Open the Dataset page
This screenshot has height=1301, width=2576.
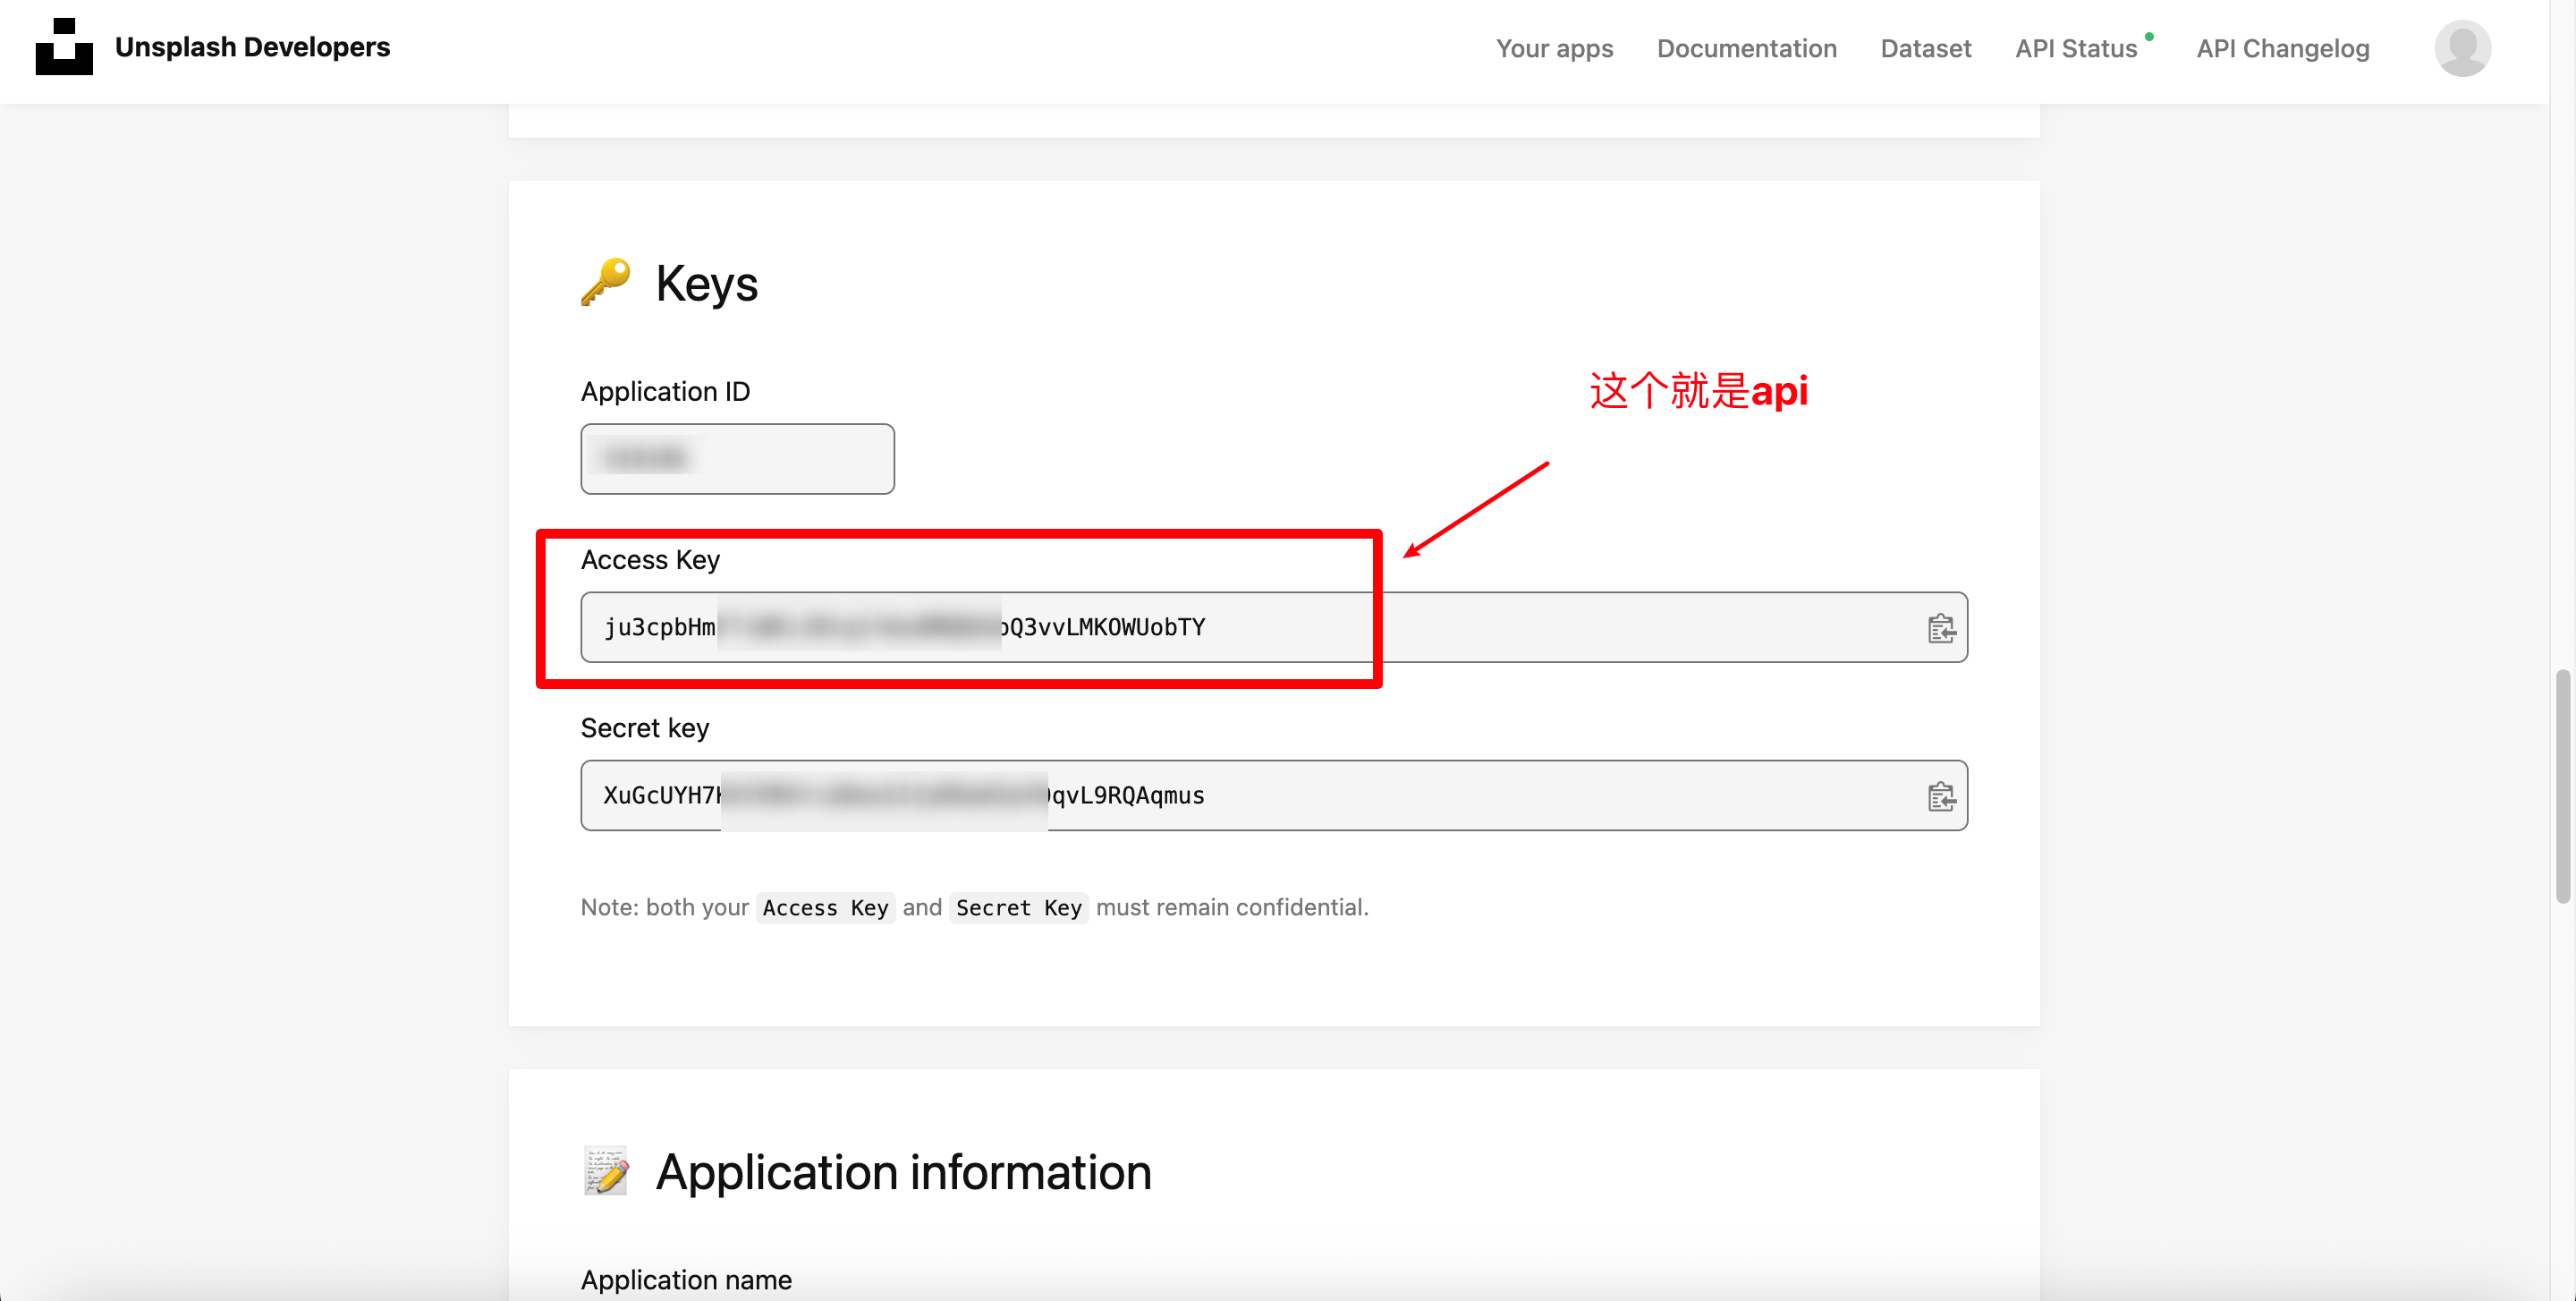tap(1925, 48)
